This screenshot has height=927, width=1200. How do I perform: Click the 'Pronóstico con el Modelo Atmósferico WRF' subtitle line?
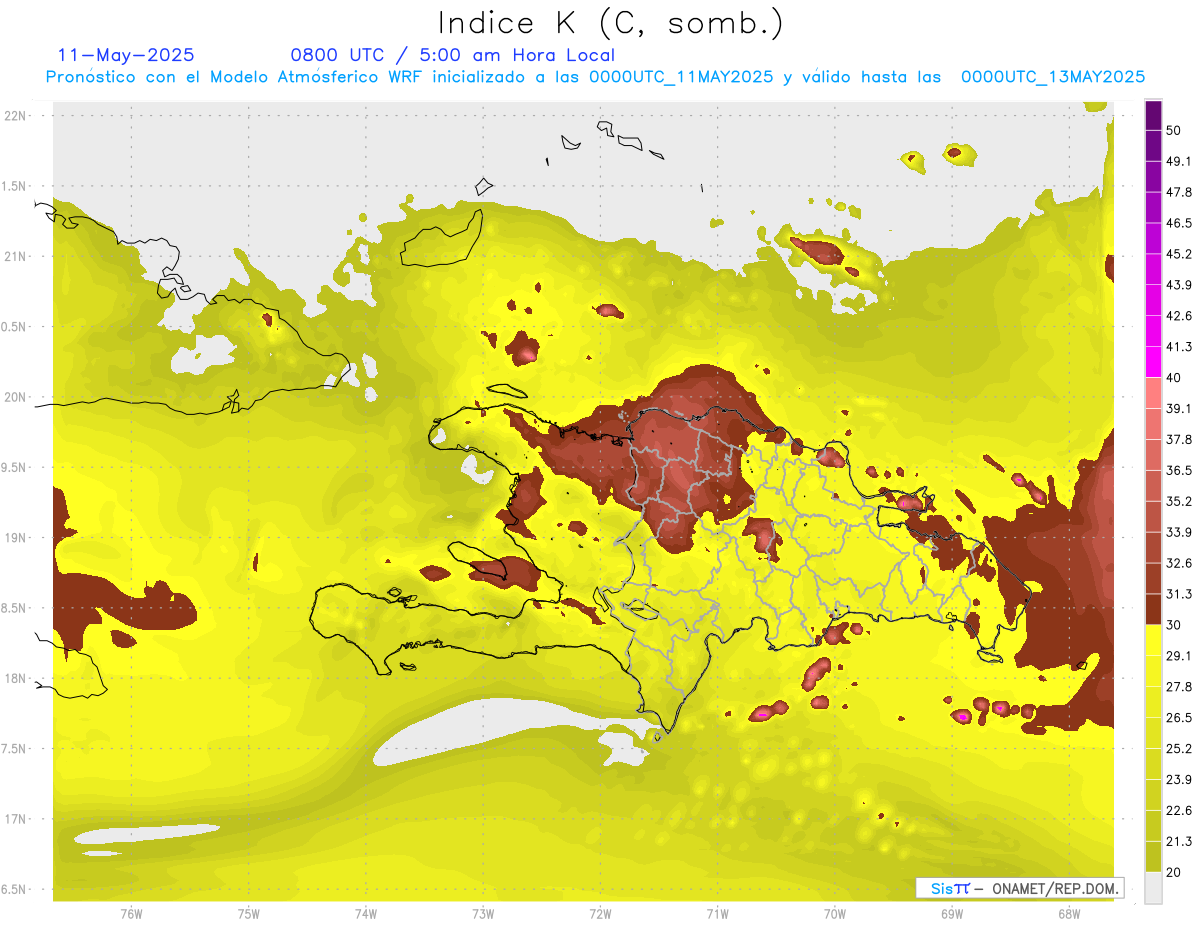point(595,77)
